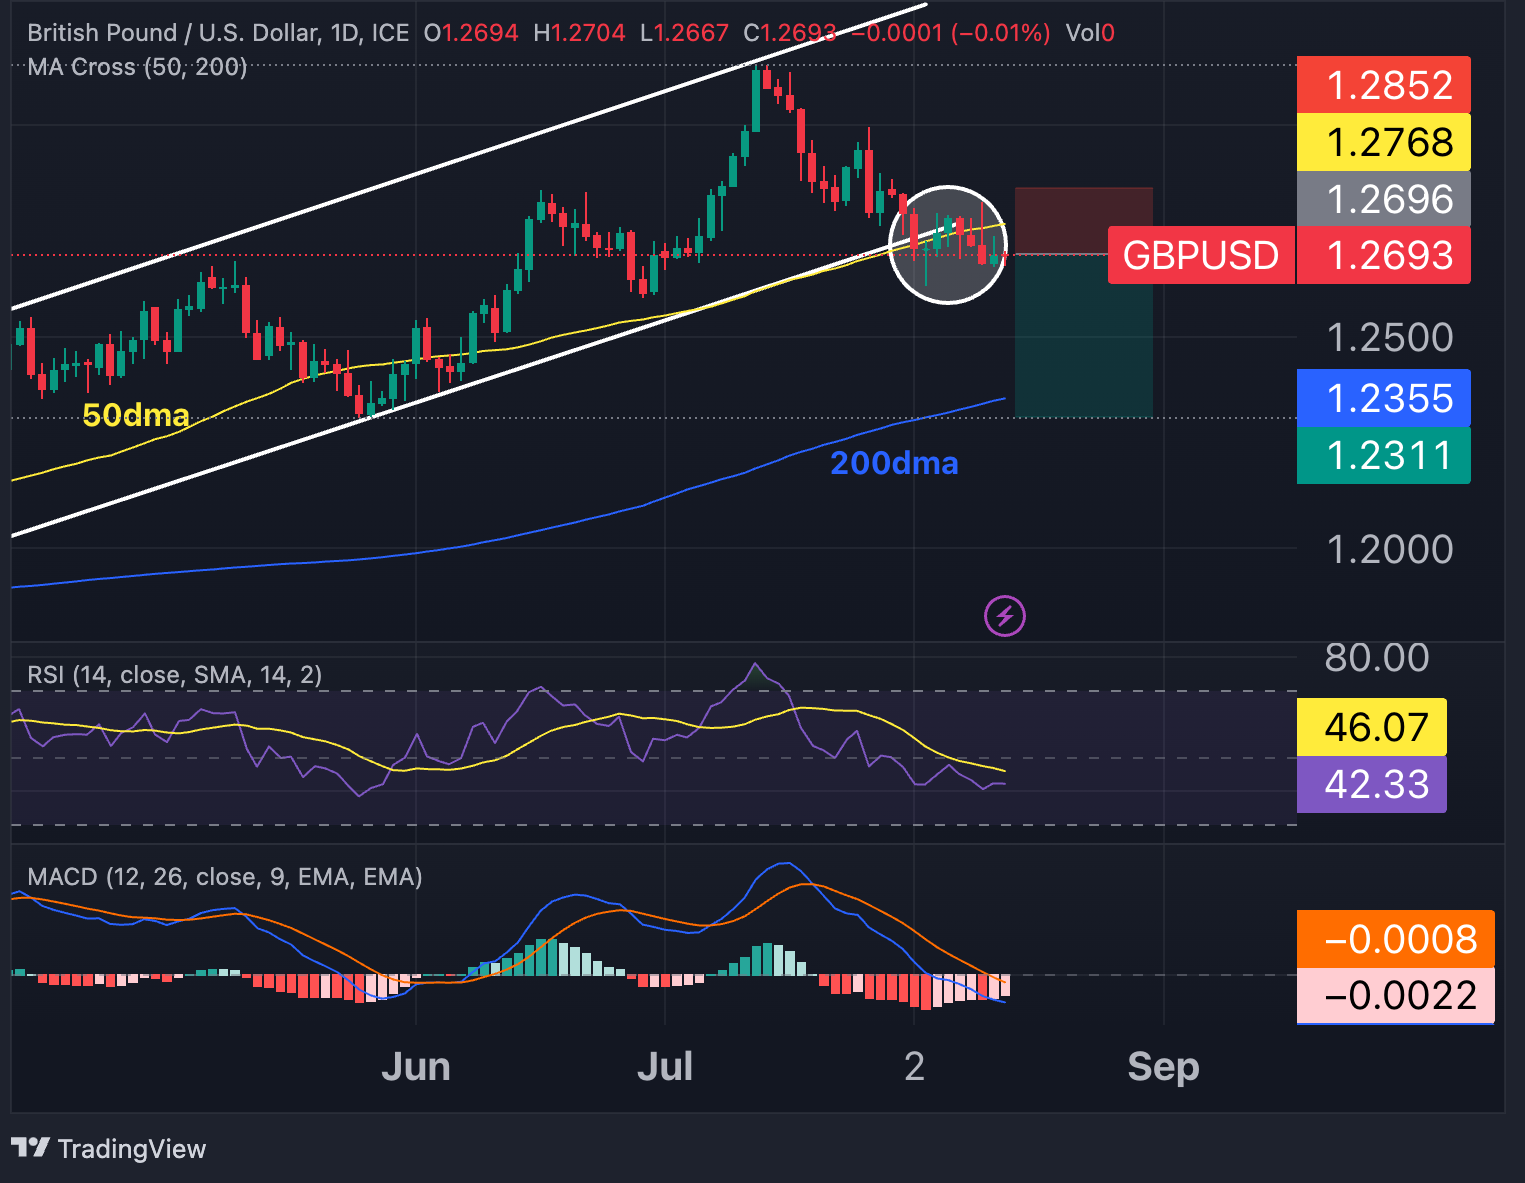Click the purple lightning bolt event icon
Viewport: 1525px width, 1183px height.
pos(1005,616)
